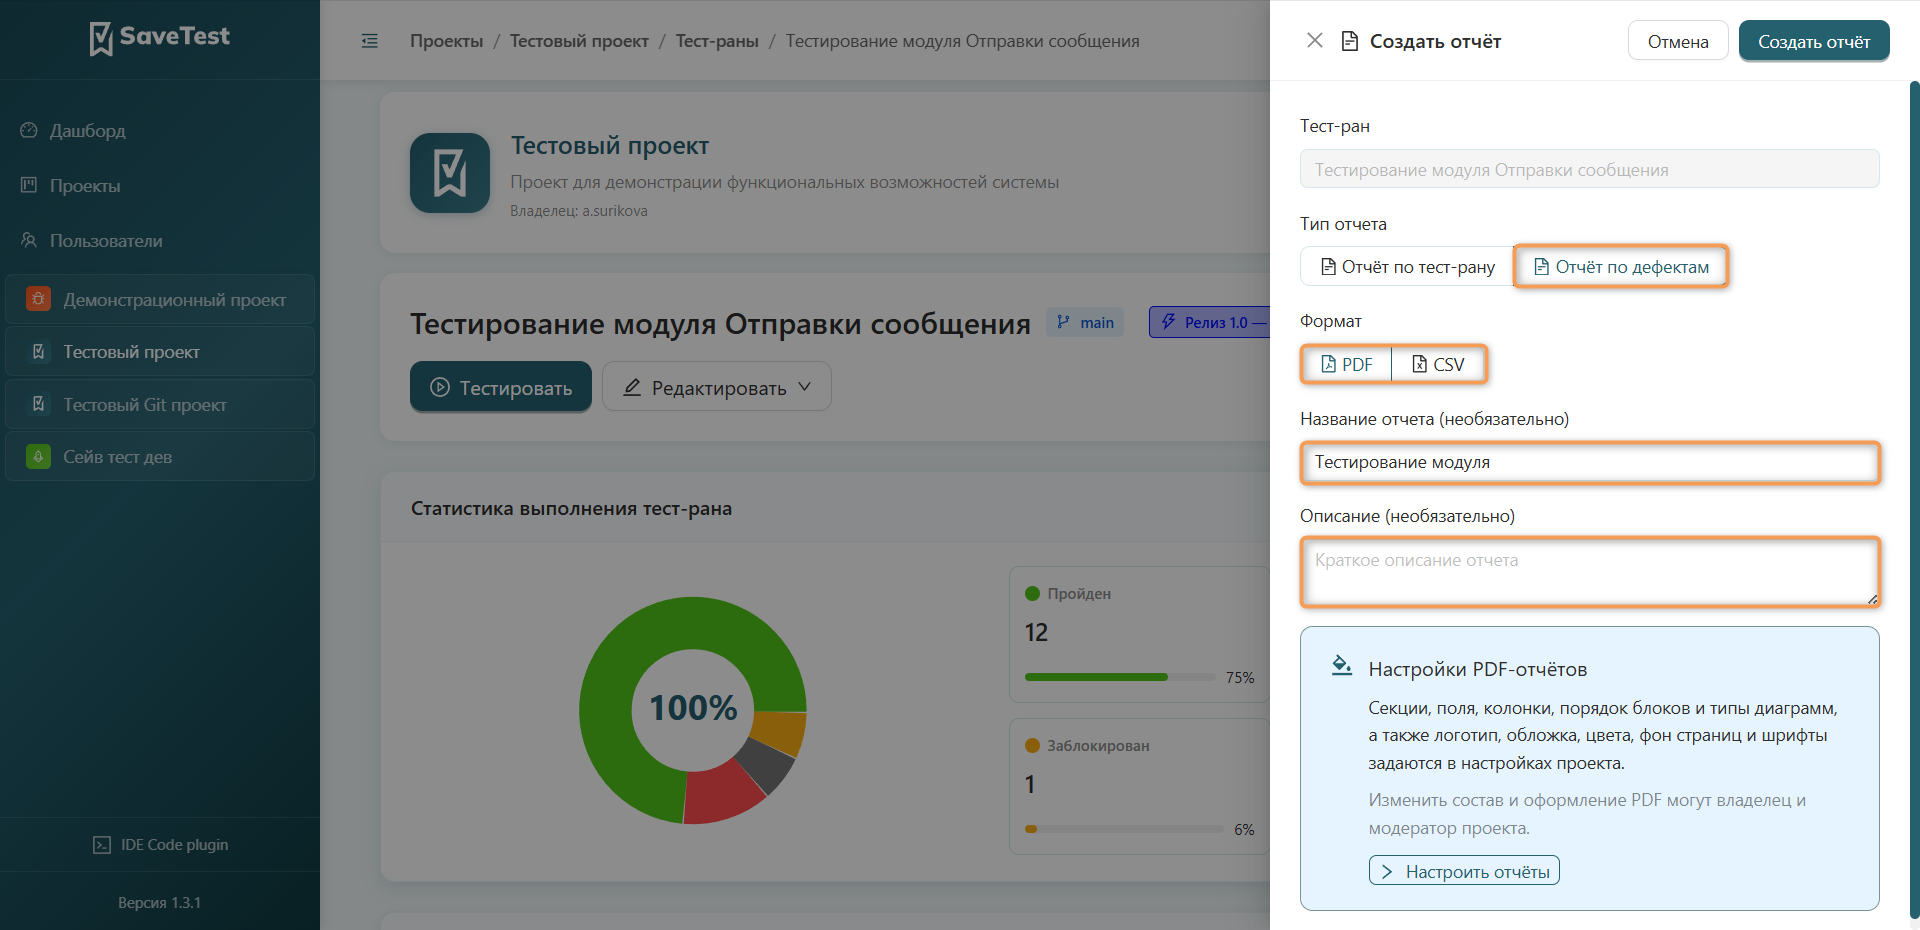The height and width of the screenshot is (930, 1920).
Task: Click the play icon in Тестировать
Action: click(440, 387)
